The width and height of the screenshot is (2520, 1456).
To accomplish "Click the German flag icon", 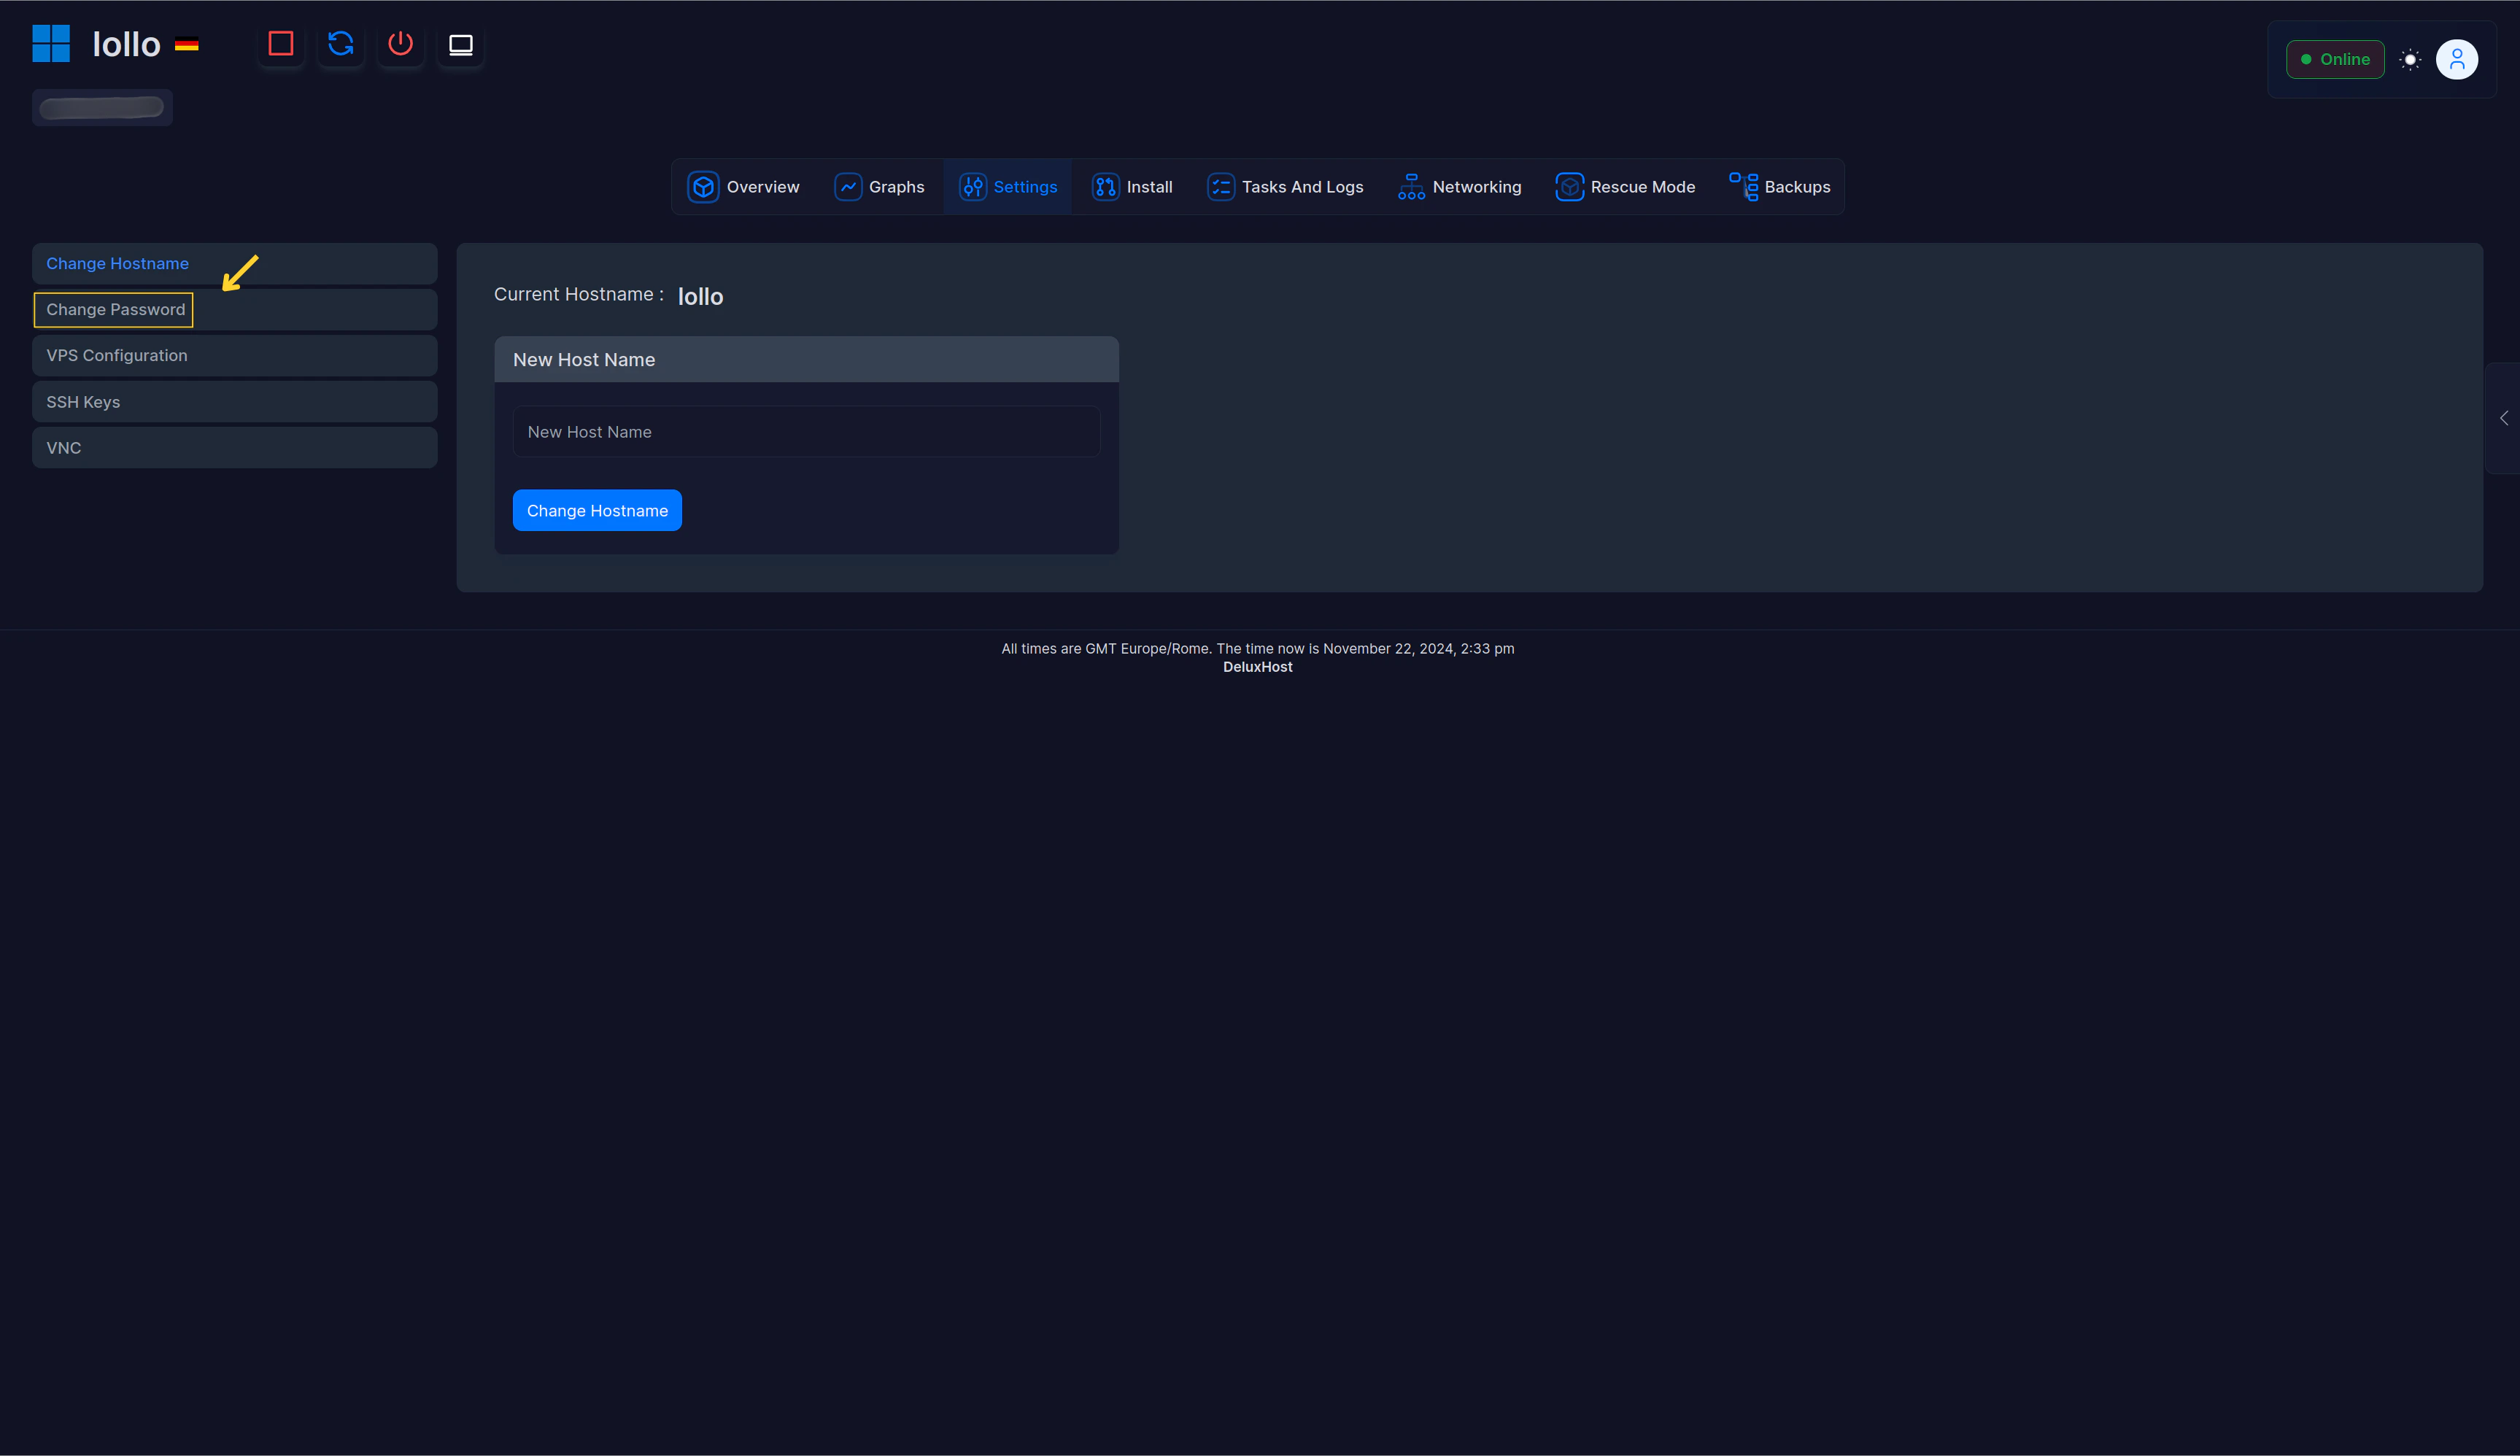I will click(x=186, y=45).
